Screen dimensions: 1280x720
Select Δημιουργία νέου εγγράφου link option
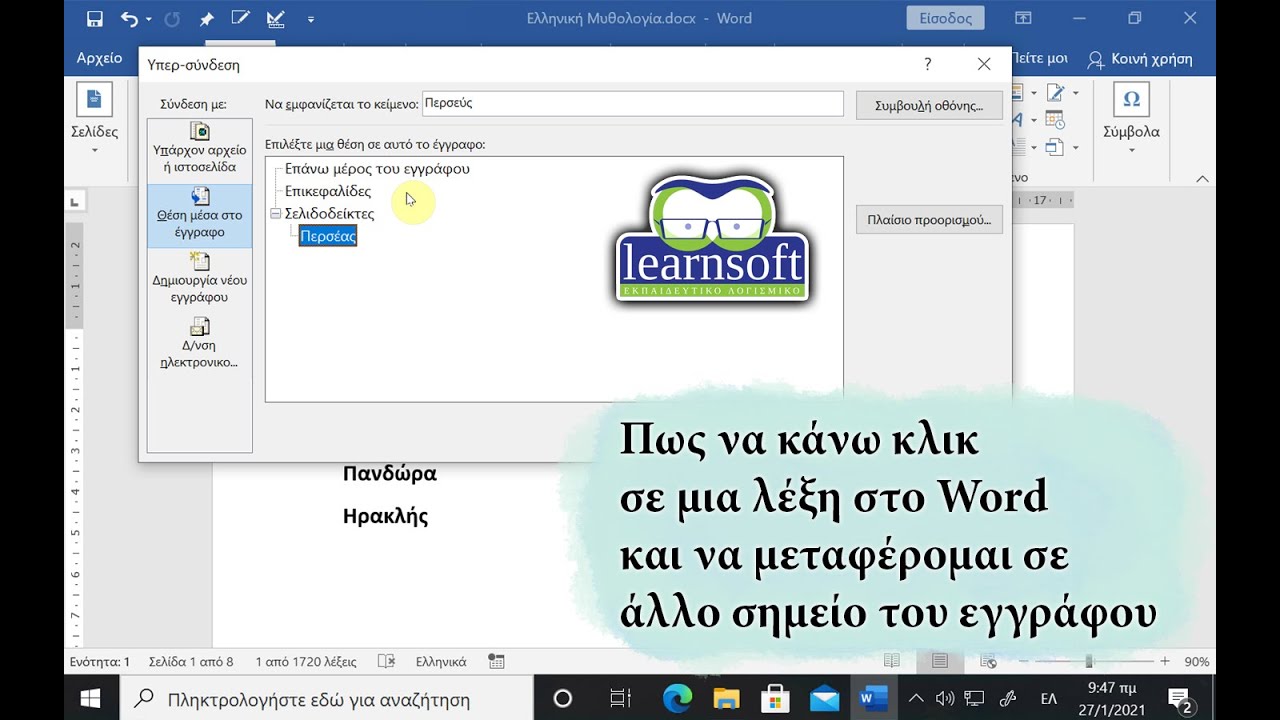pos(200,279)
